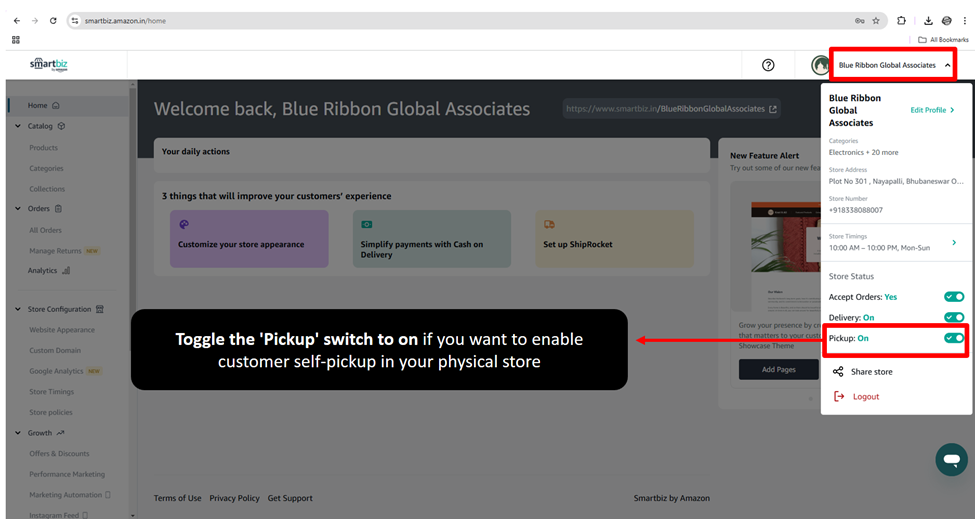Collapse the Catalog section
The width and height of the screenshot is (975, 519).
point(17,126)
